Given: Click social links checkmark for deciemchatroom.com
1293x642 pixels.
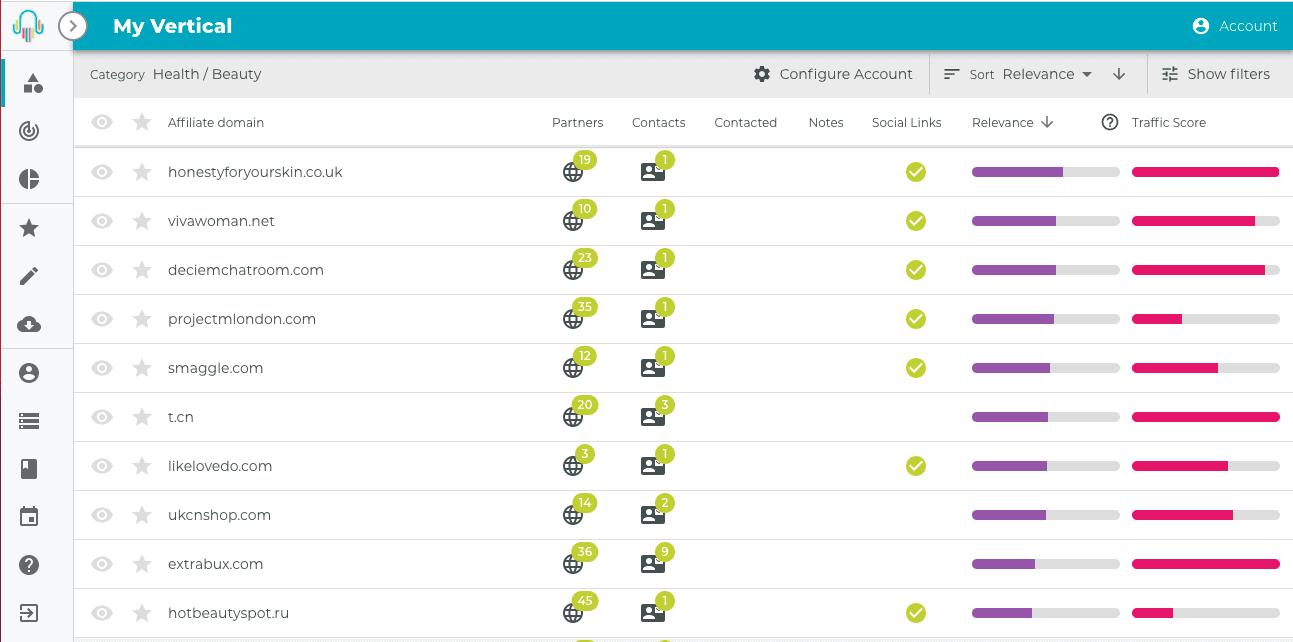Looking at the screenshot, I should 916,270.
